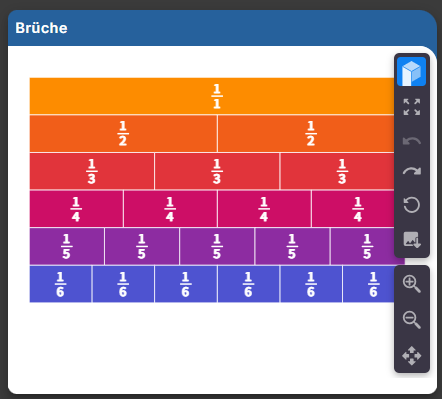
Task: Select the right 1/2 fraction tile
Action: [306, 134]
